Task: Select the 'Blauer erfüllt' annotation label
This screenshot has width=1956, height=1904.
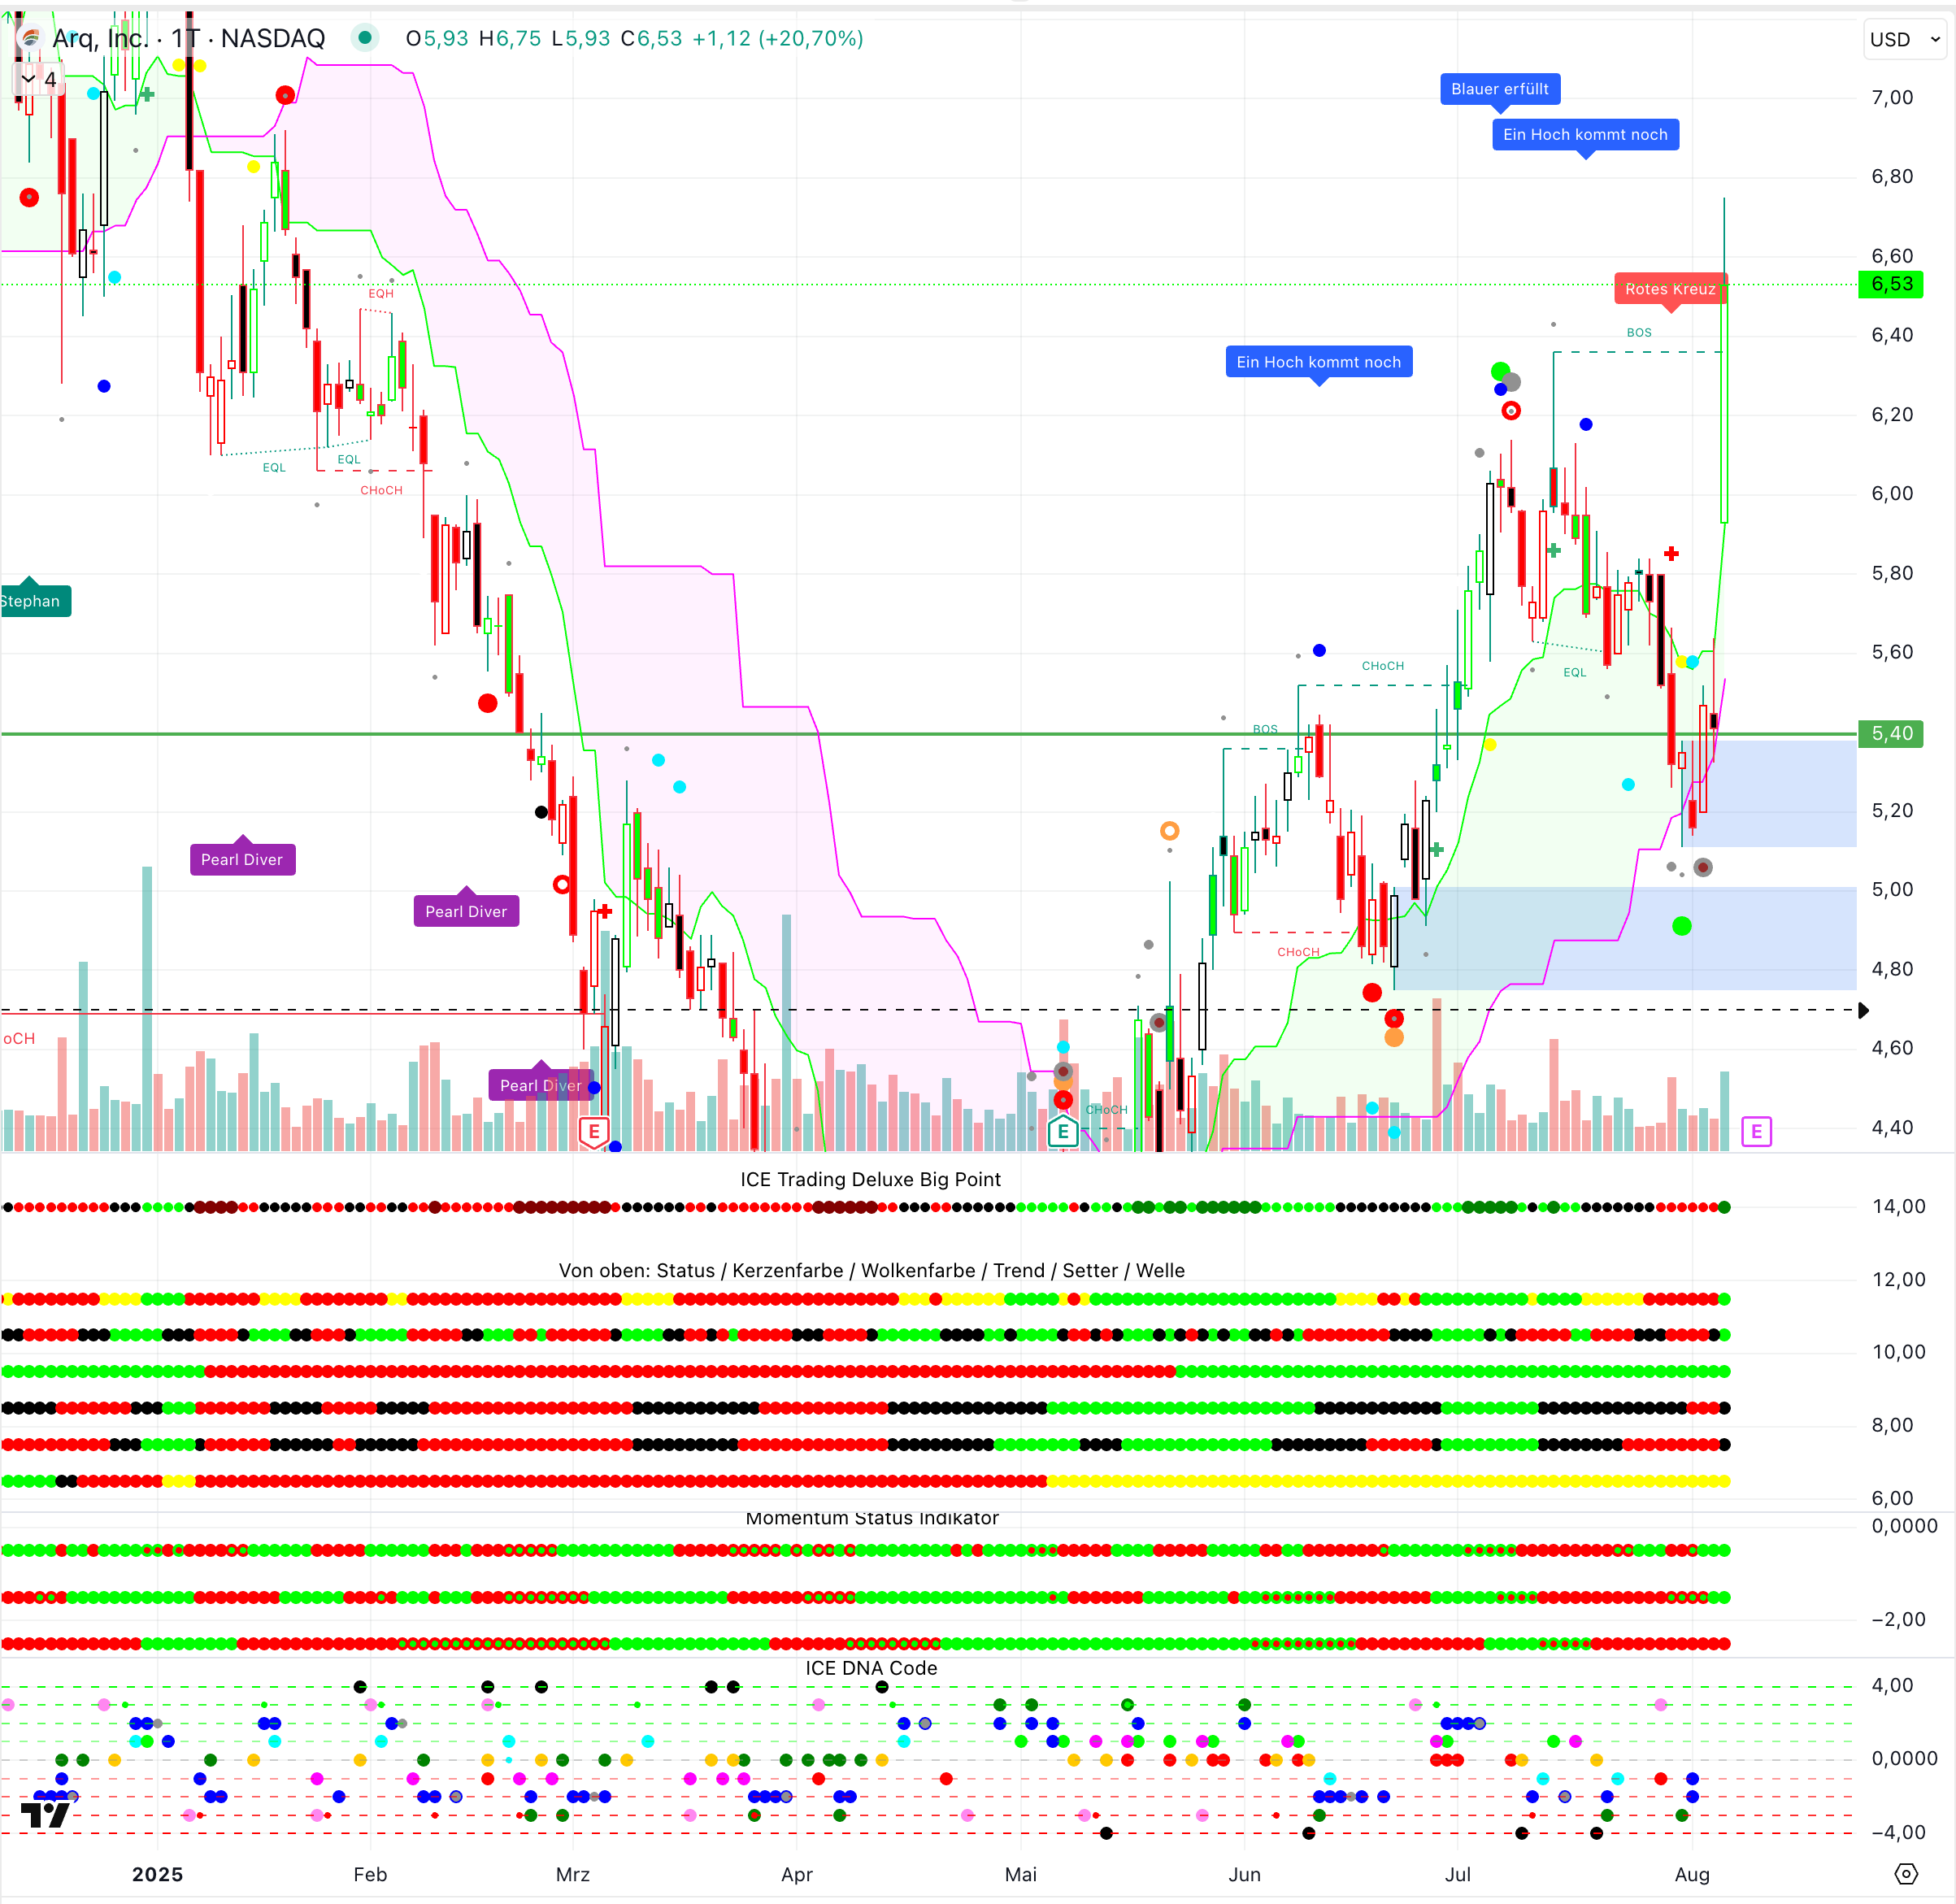Action: point(1499,89)
